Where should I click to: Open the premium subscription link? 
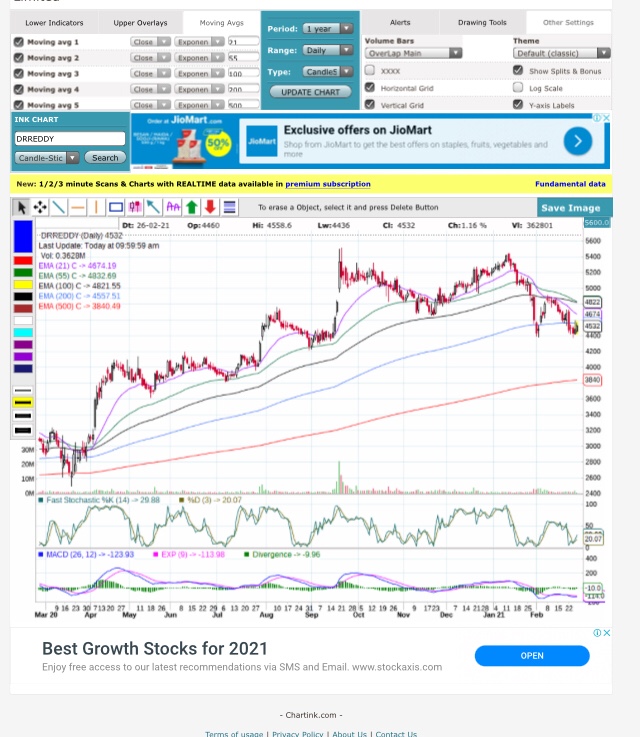tap(327, 184)
